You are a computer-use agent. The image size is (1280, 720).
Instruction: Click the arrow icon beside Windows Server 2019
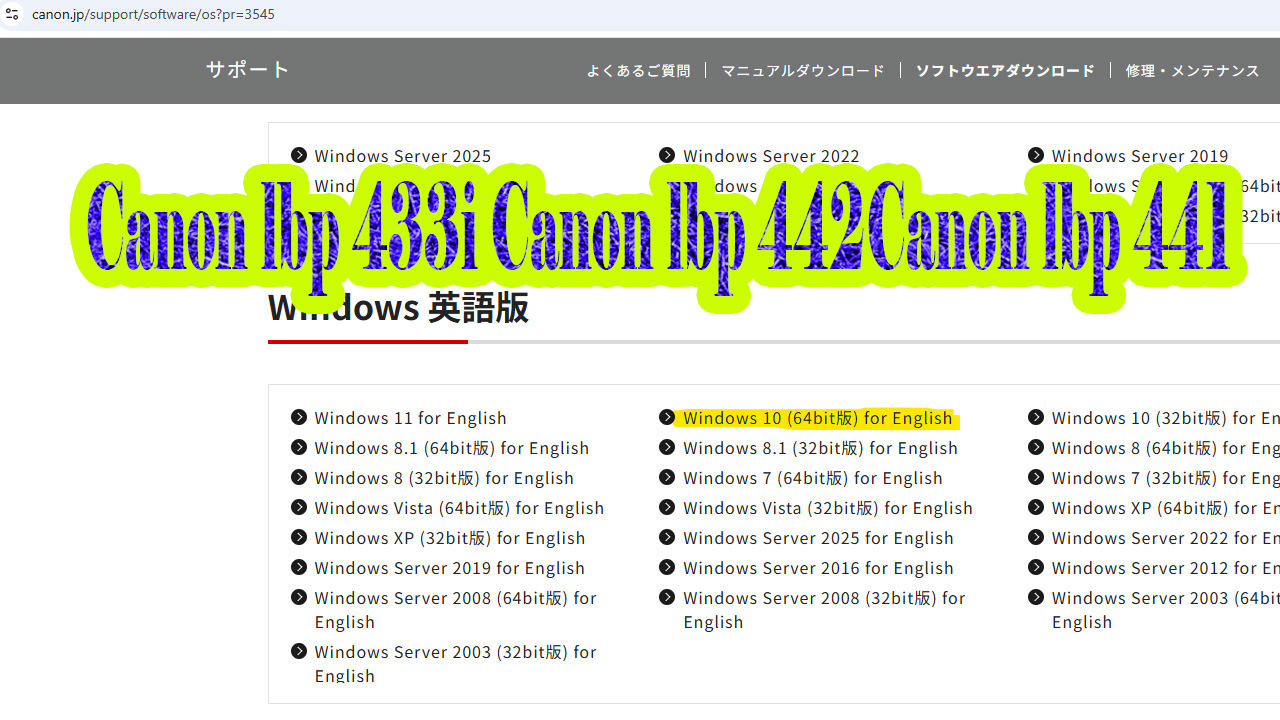tap(1035, 155)
